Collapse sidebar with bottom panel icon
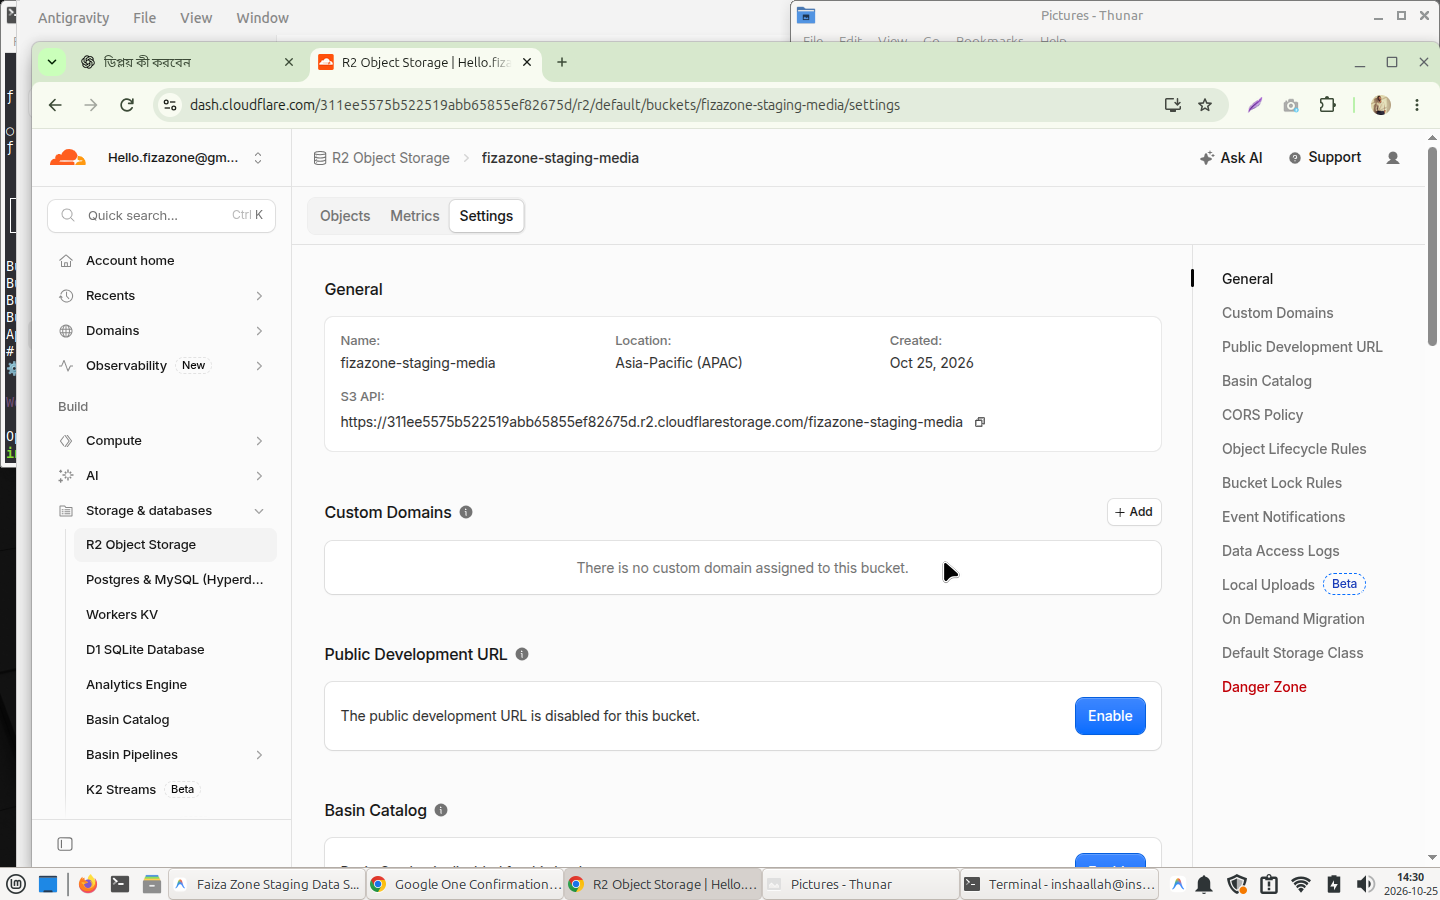 [65, 844]
